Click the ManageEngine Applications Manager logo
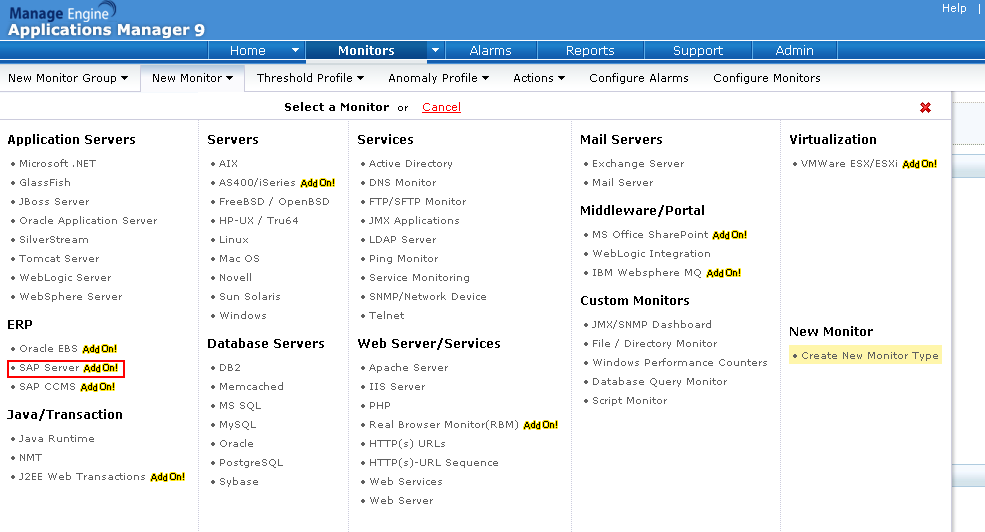The width and height of the screenshot is (985, 532). pos(106,20)
